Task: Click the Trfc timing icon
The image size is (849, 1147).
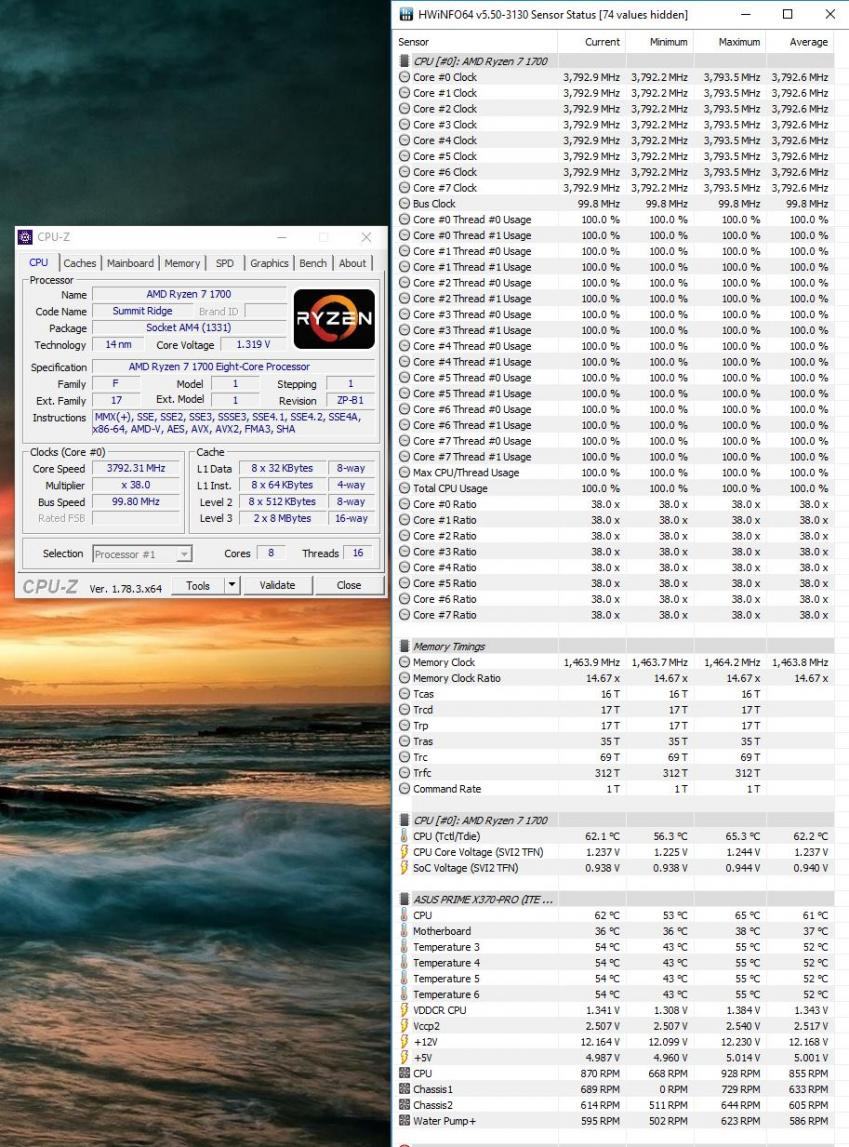Action: point(404,773)
